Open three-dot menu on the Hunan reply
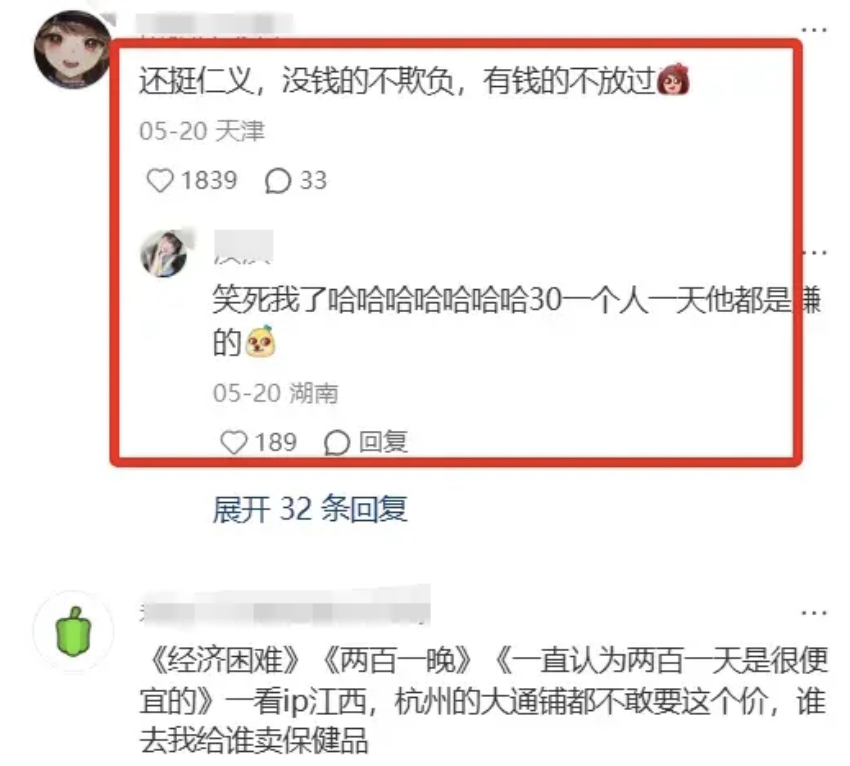Screen dimensions: 850x766 point(815,253)
